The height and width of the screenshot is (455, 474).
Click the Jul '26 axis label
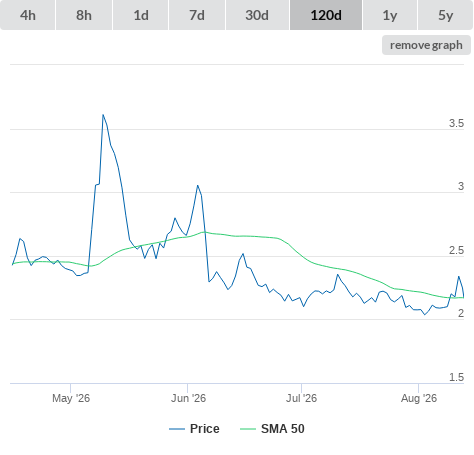(x=301, y=398)
